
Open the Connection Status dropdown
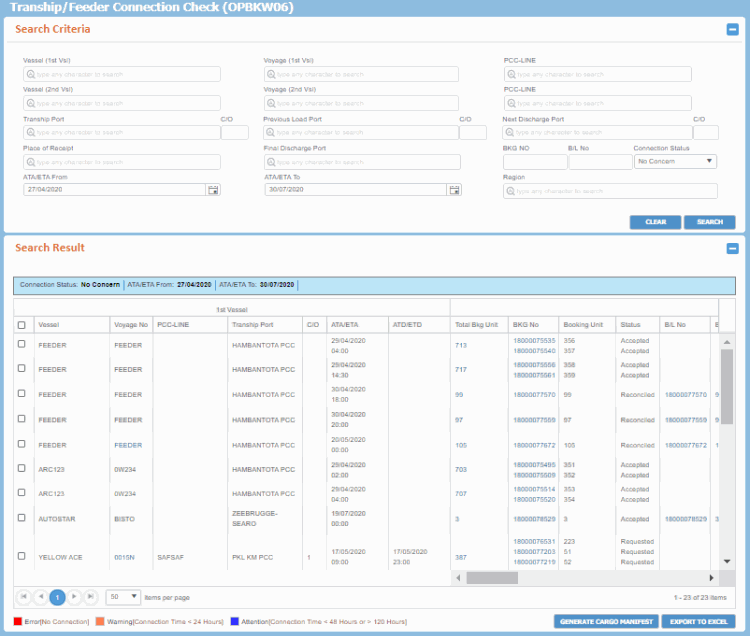(676, 161)
